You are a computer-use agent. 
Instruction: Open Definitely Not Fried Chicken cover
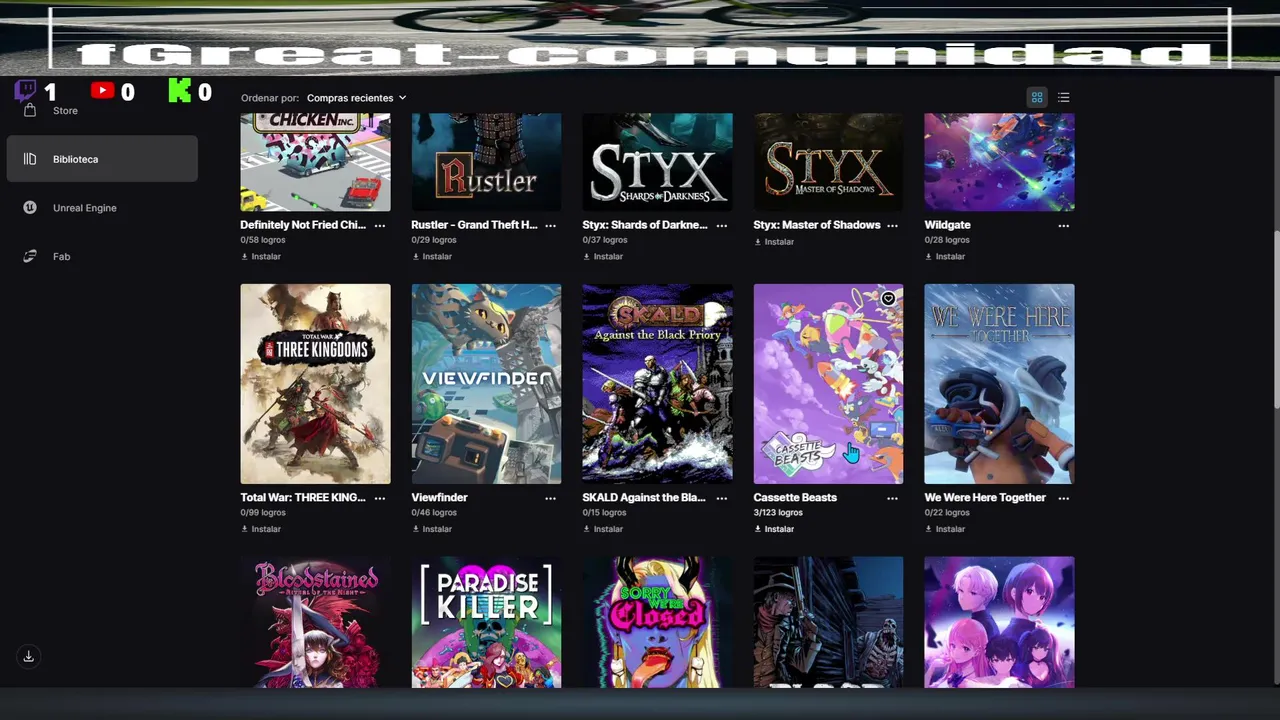315,162
